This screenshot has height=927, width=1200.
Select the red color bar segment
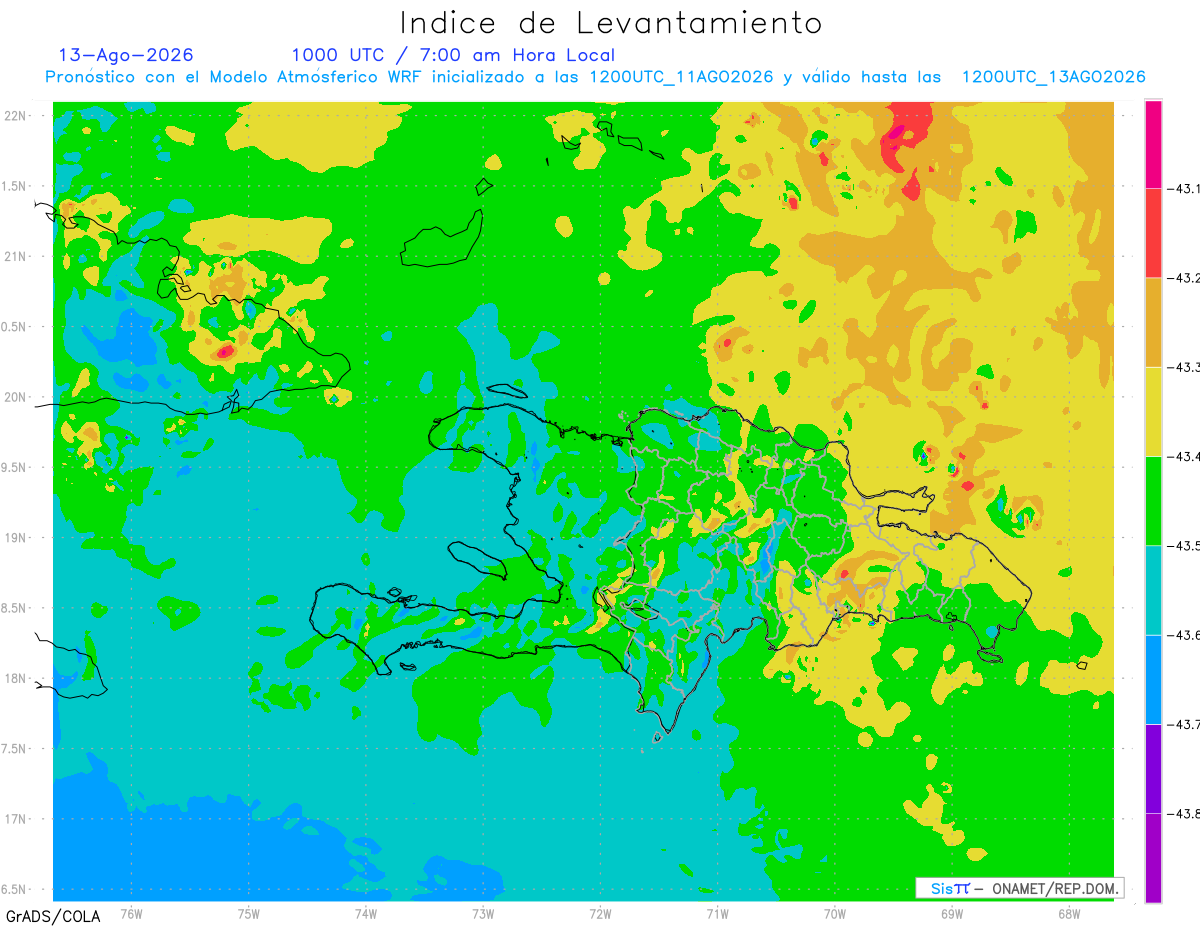click(1153, 232)
